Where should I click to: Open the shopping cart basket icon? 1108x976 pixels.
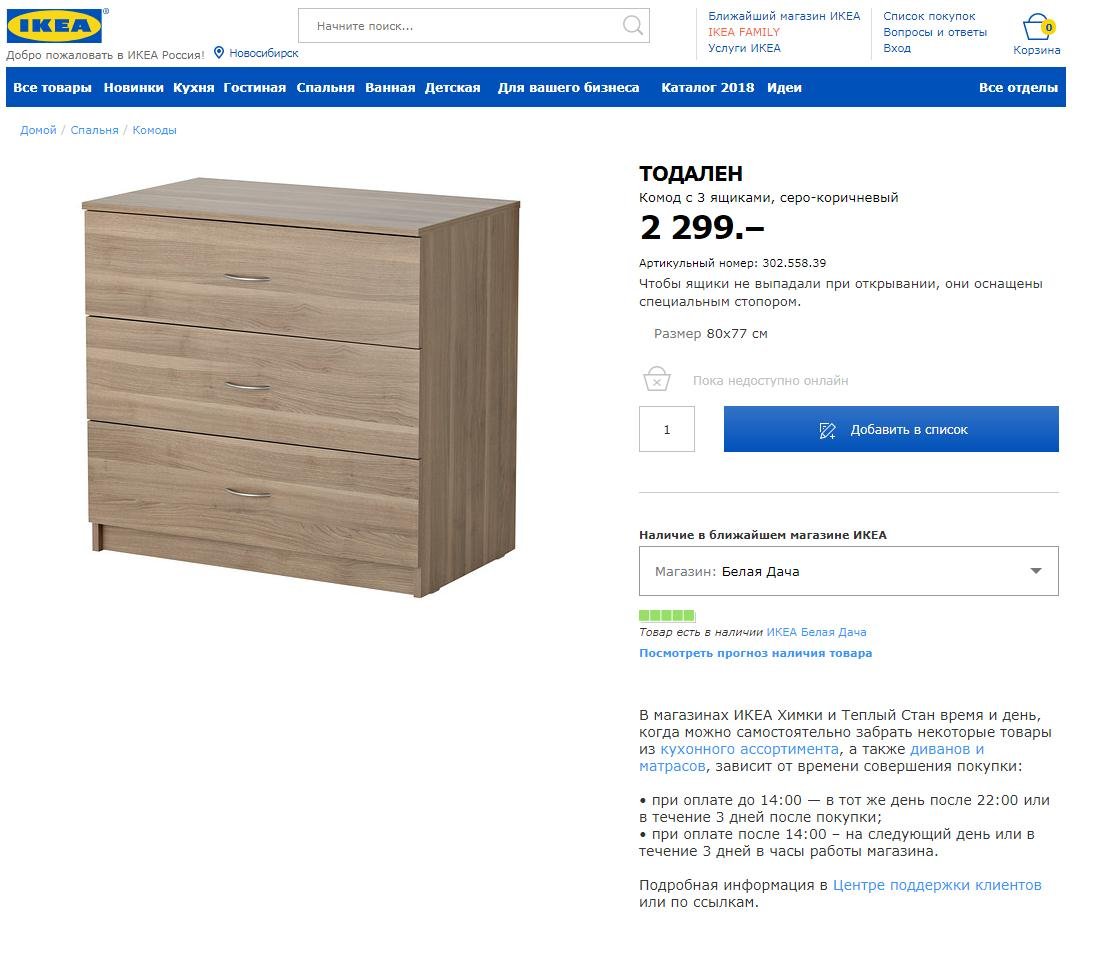pyautogui.click(x=1037, y=28)
